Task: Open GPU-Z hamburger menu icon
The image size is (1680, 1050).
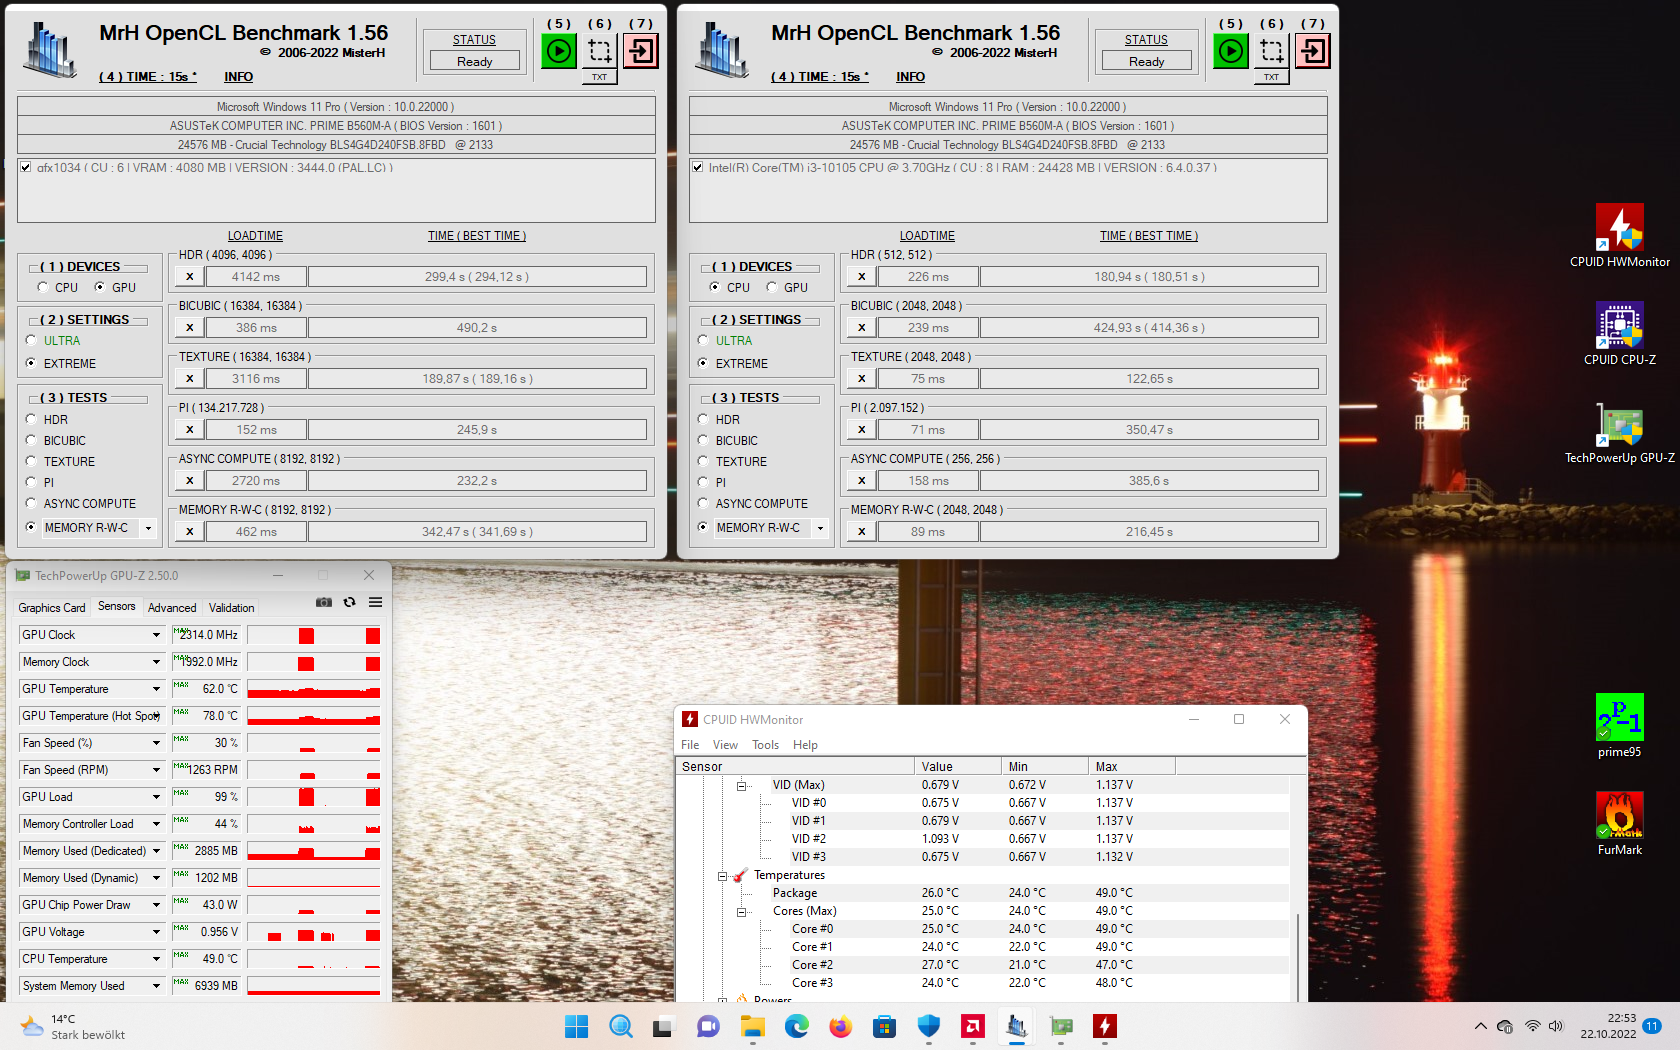Action: 375,602
